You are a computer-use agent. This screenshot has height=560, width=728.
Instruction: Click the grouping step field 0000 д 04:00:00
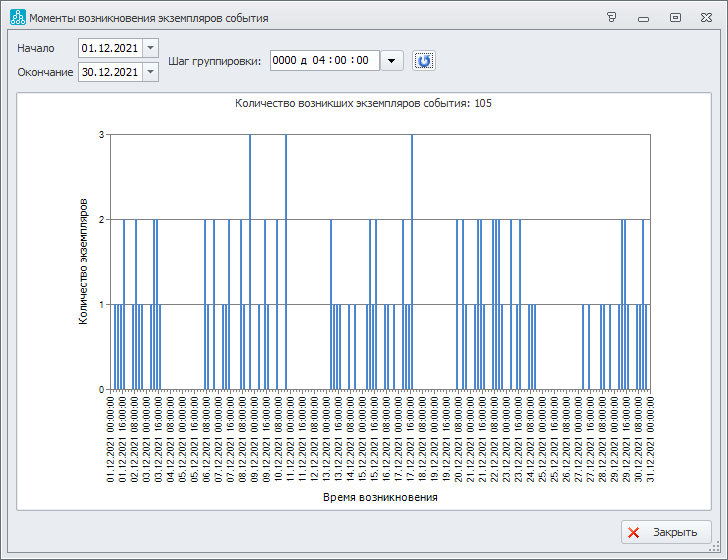tap(323, 61)
